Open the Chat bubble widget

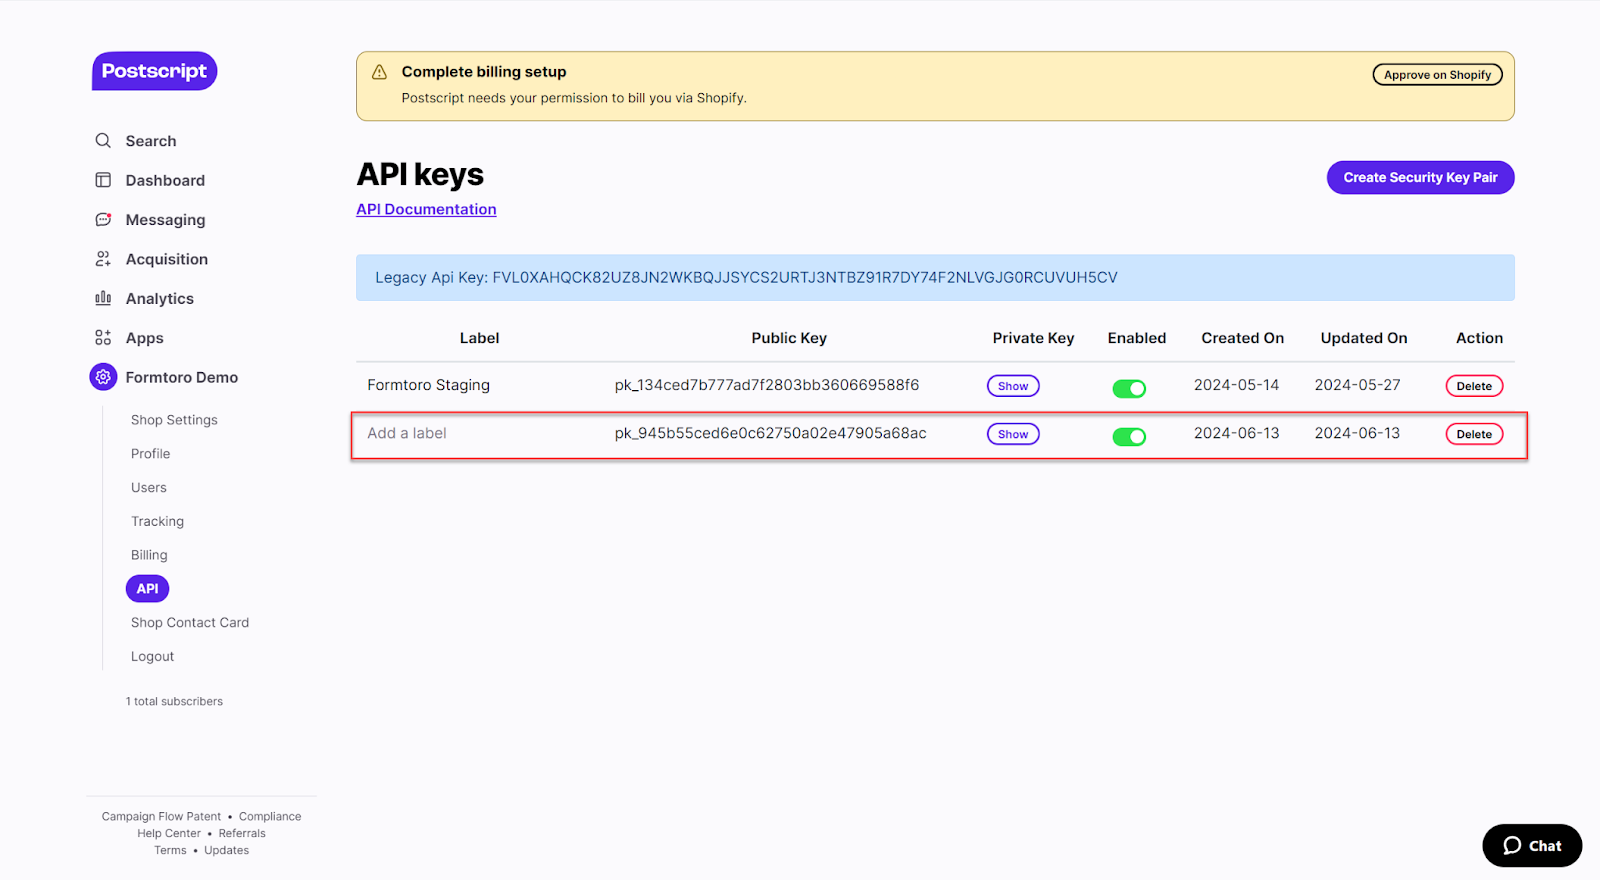[x=1532, y=845]
